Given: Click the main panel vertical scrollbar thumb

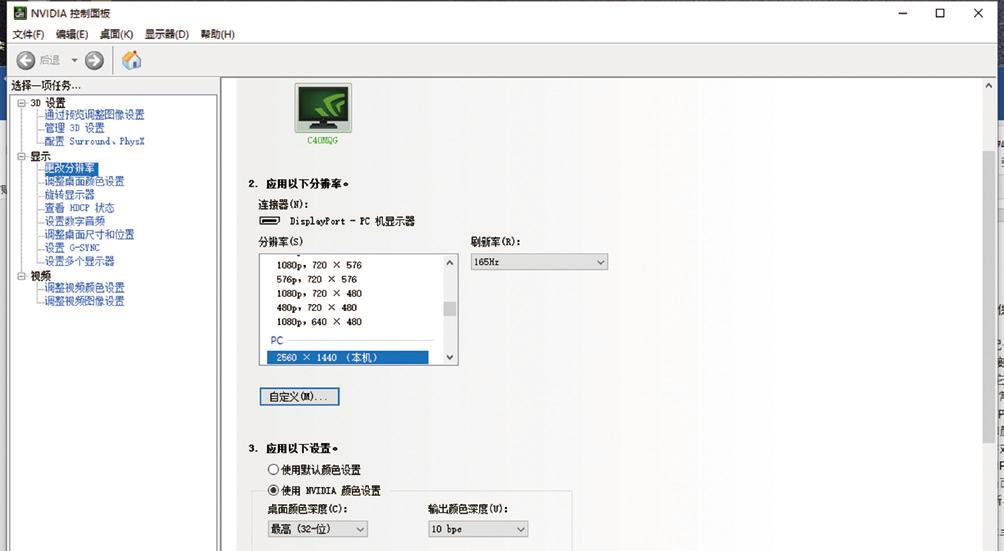Looking at the screenshot, I should click(x=989, y=296).
